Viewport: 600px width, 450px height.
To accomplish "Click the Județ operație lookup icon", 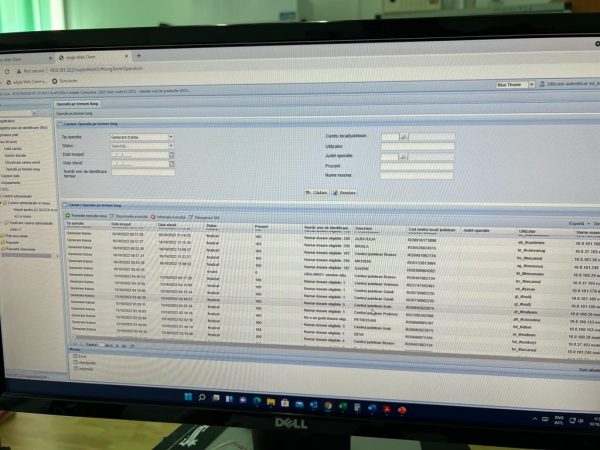I will pyautogui.click(x=403, y=156).
